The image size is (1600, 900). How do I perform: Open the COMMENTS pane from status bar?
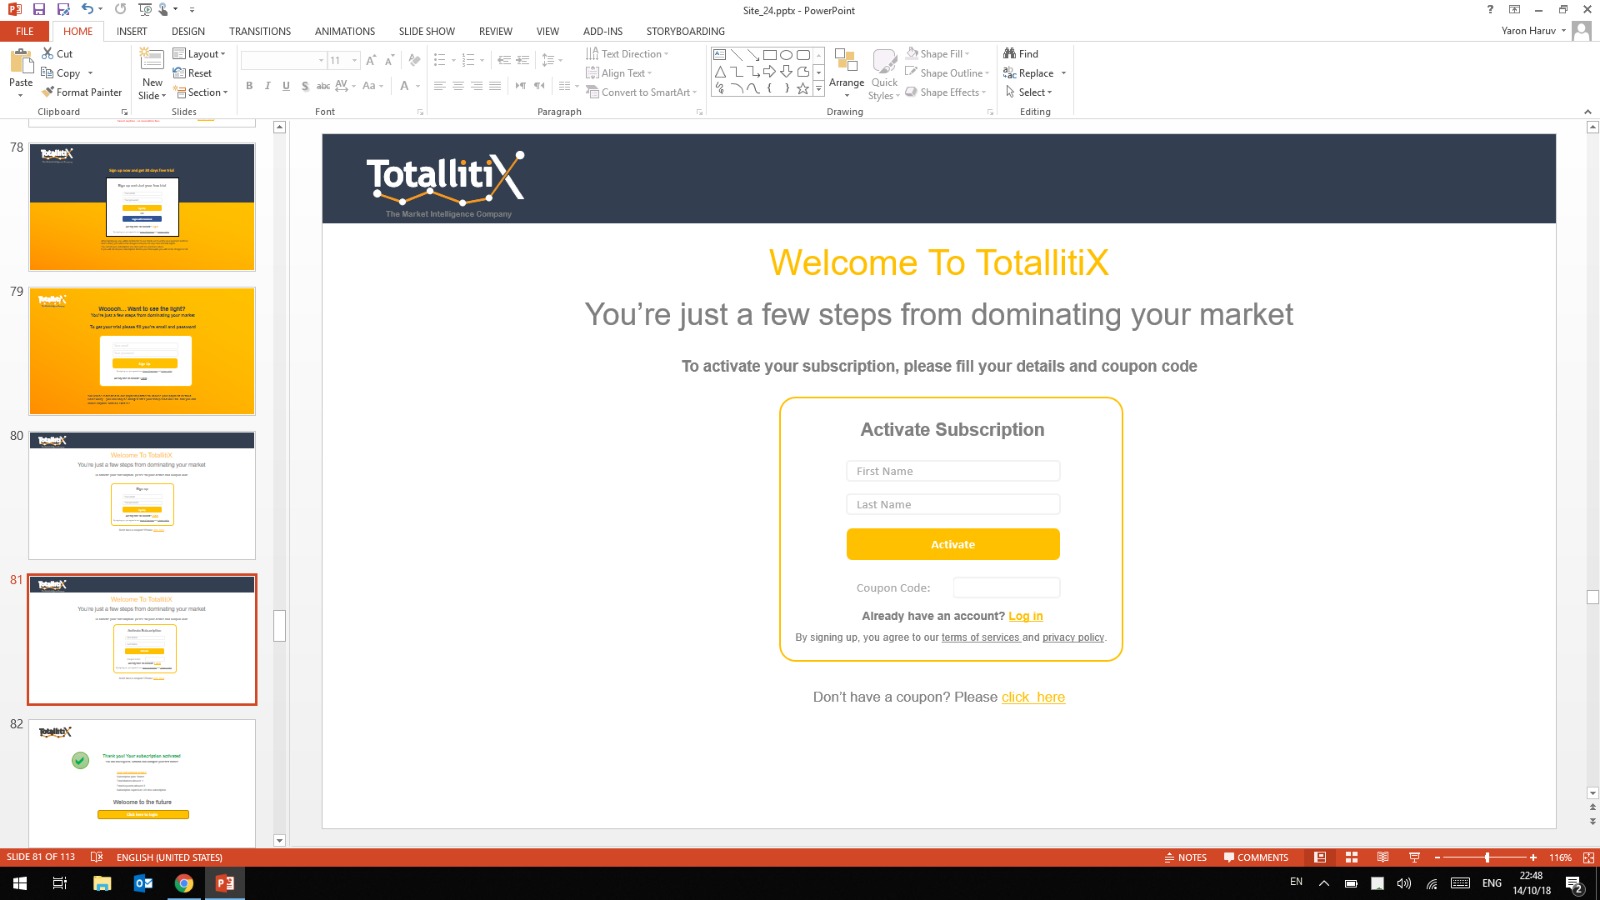click(1256, 857)
